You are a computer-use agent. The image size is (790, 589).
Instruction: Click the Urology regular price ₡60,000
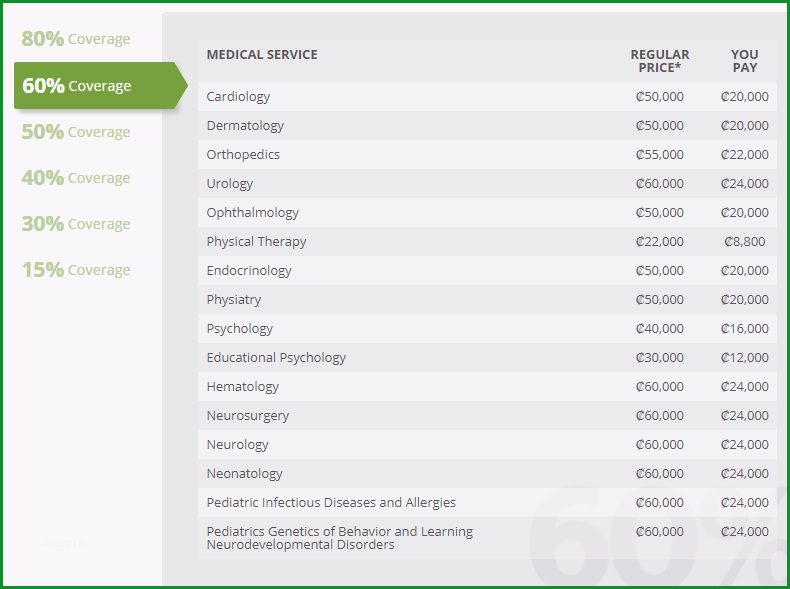(x=660, y=183)
